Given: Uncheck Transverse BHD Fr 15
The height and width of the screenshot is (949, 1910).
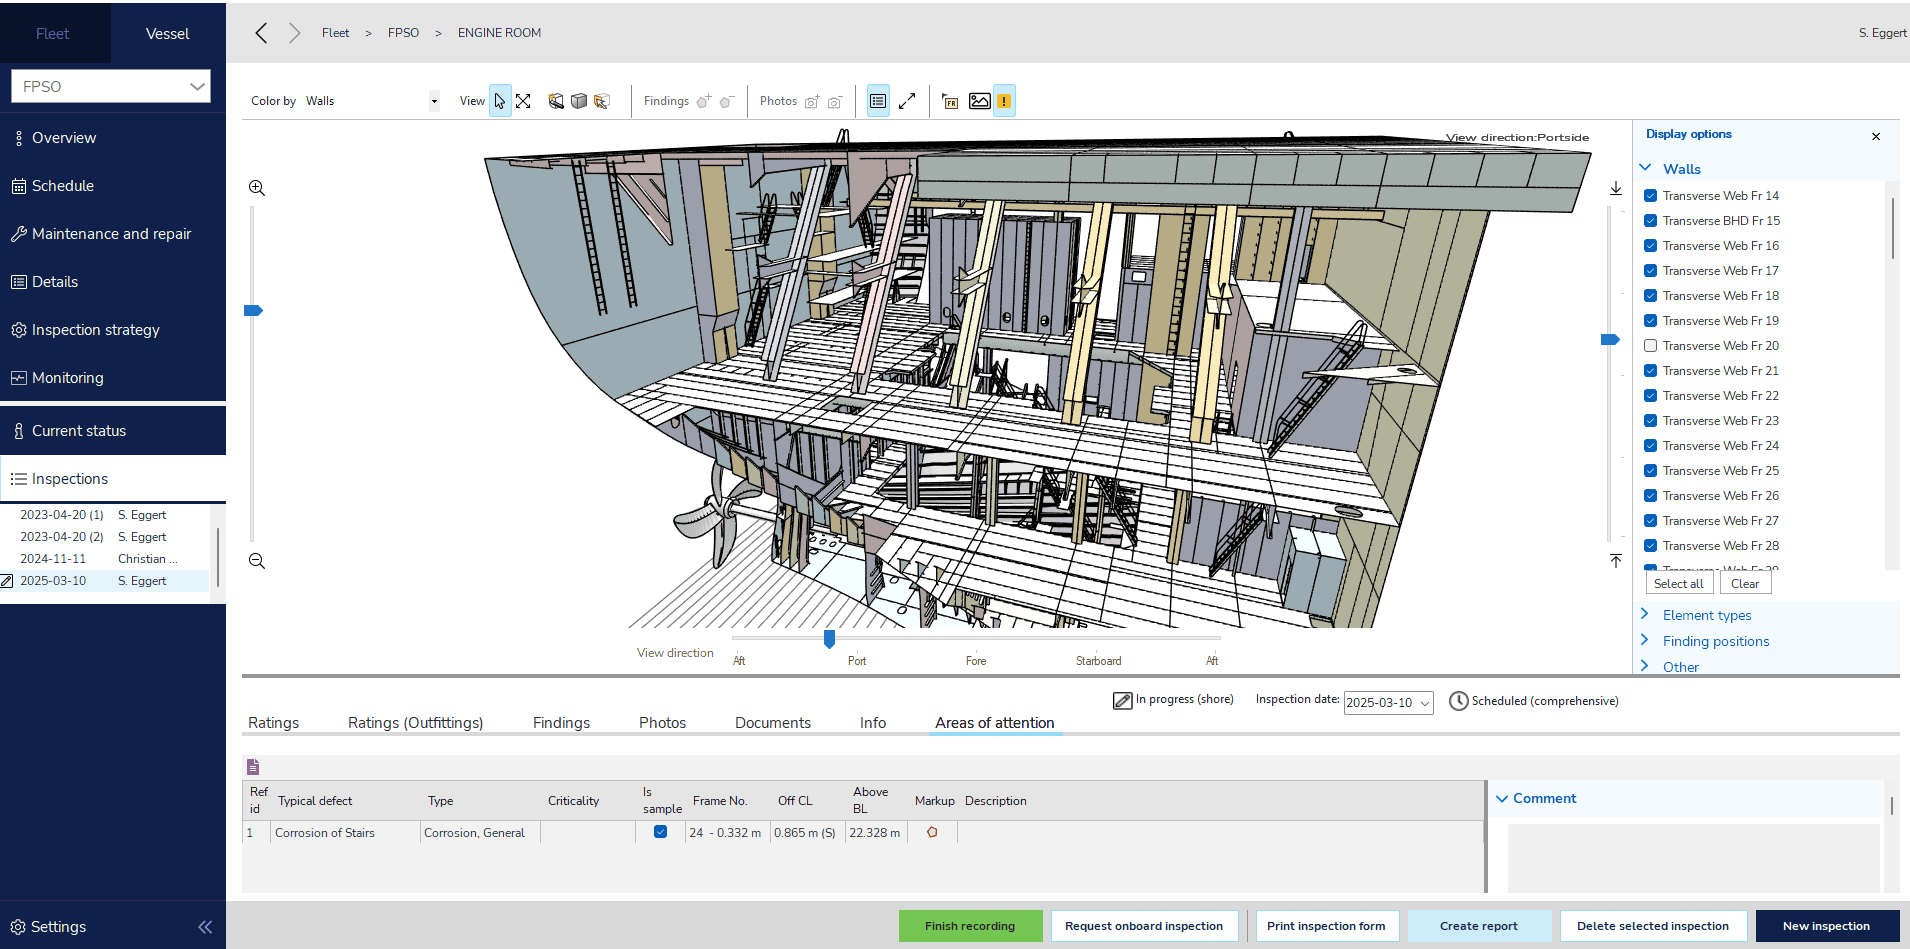Looking at the screenshot, I should [x=1651, y=221].
